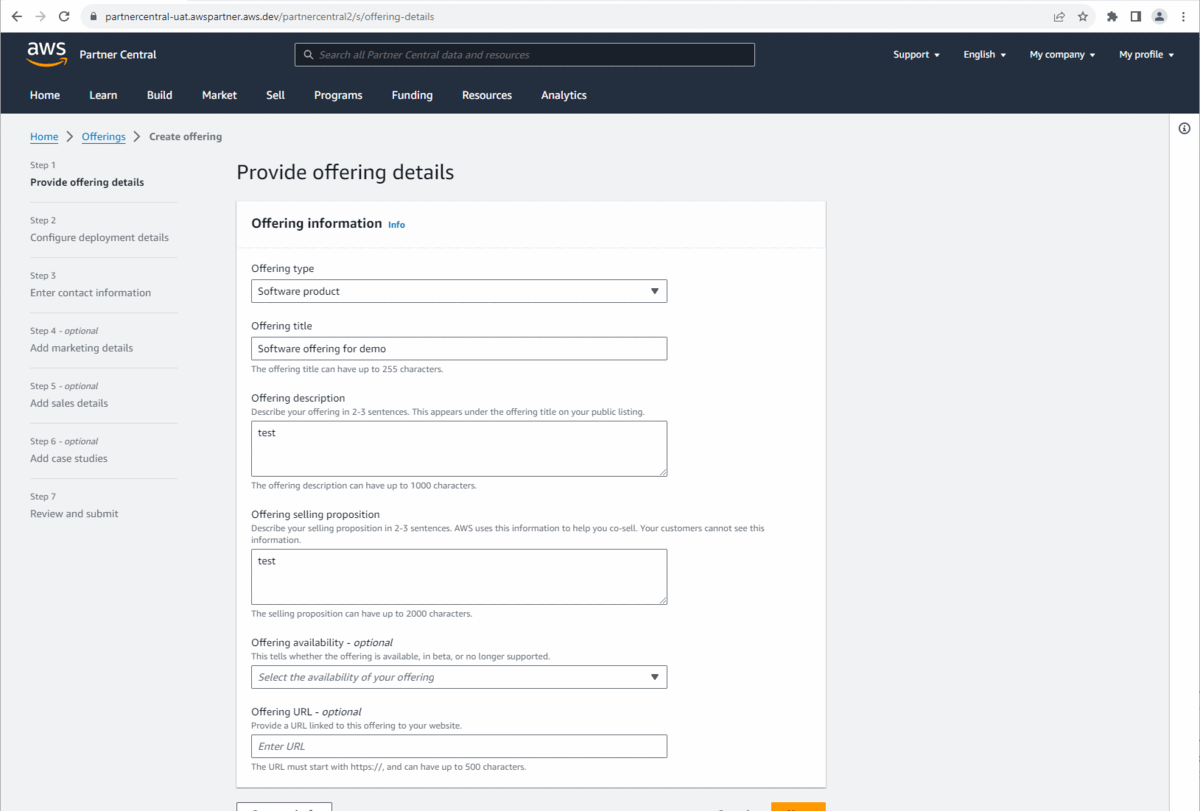Click the Info link beside Offering information
The image size is (1200, 811).
pos(396,224)
